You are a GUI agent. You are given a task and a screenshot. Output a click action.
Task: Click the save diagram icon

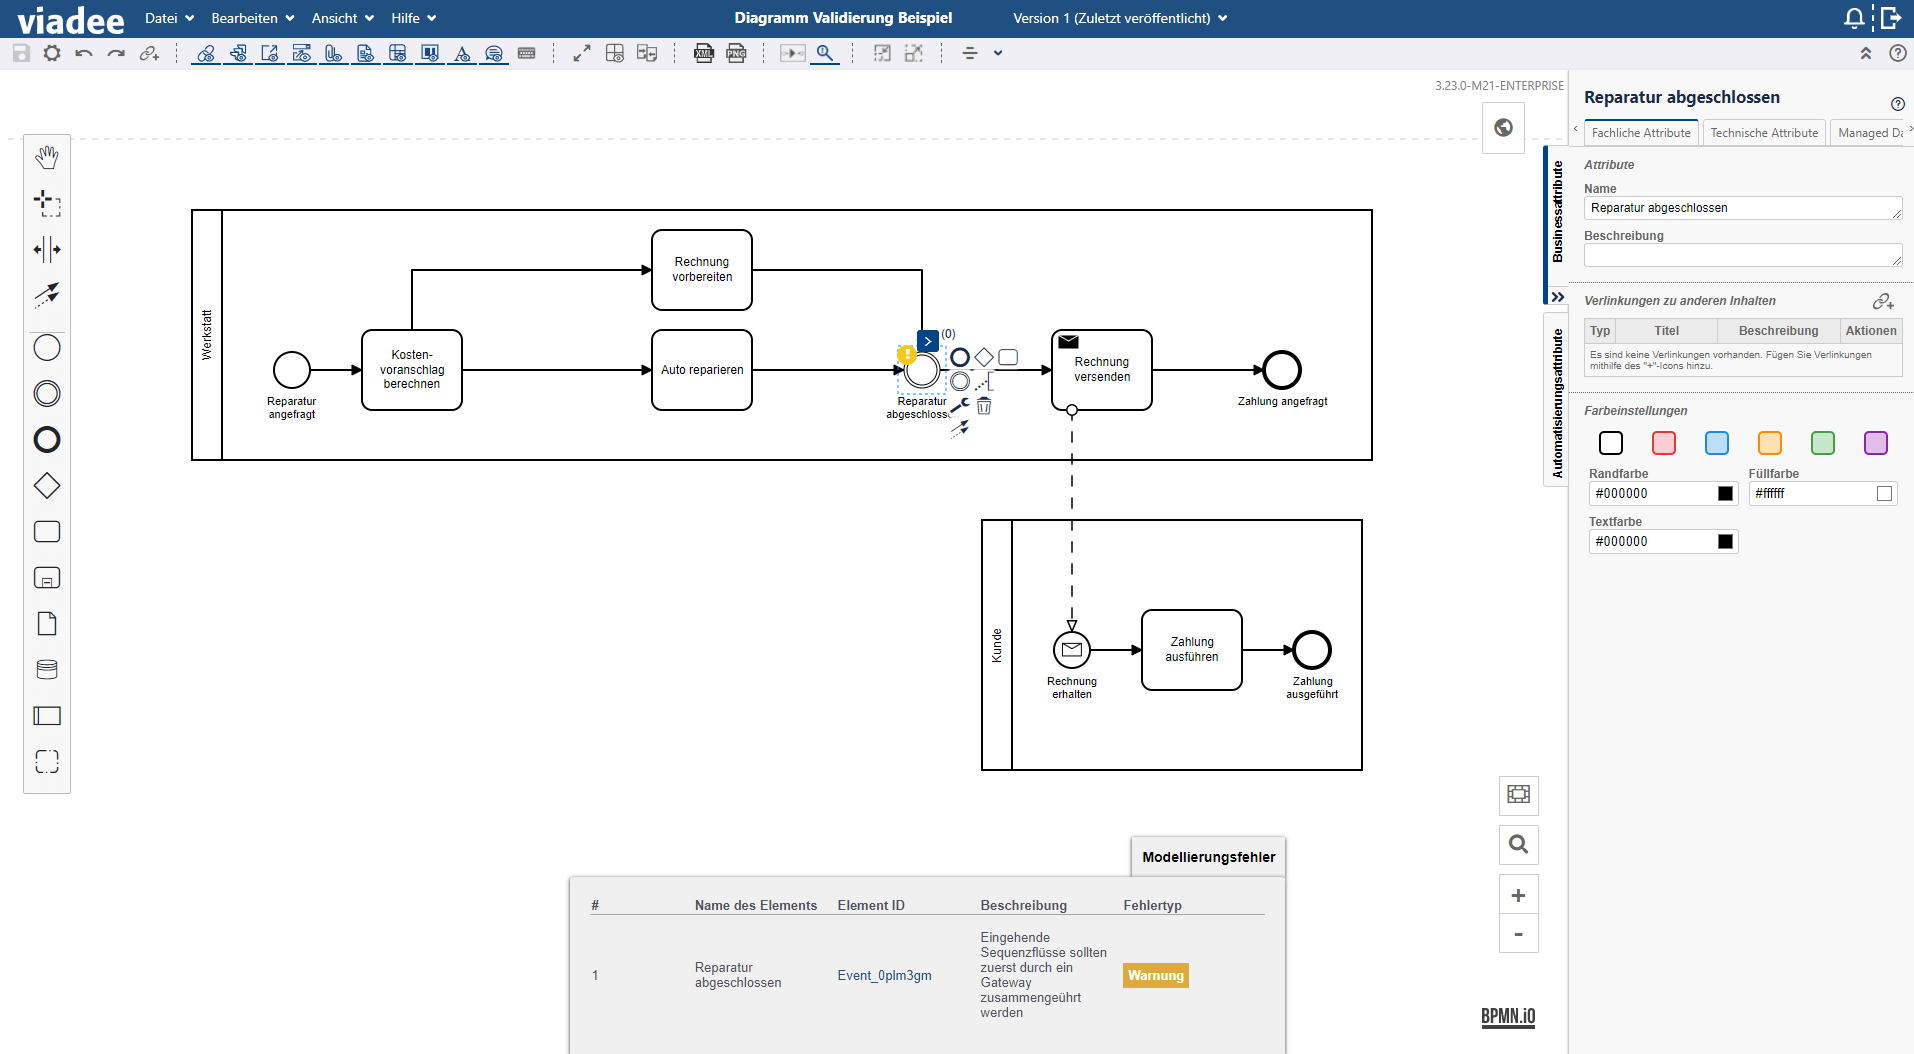click(x=21, y=53)
